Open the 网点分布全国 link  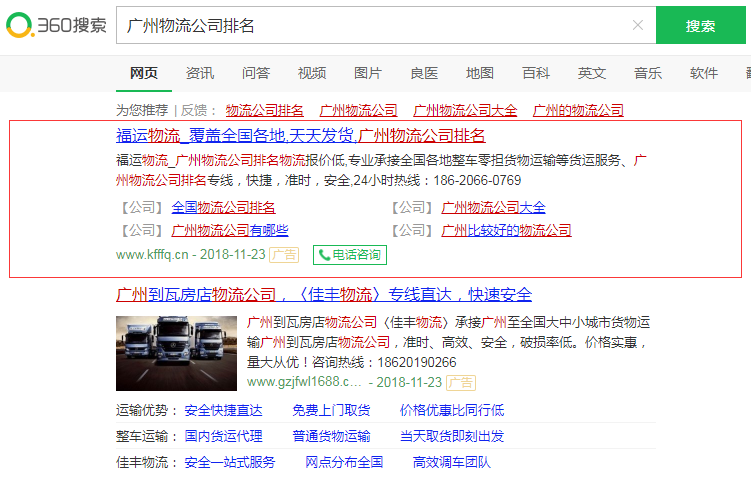(344, 462)
